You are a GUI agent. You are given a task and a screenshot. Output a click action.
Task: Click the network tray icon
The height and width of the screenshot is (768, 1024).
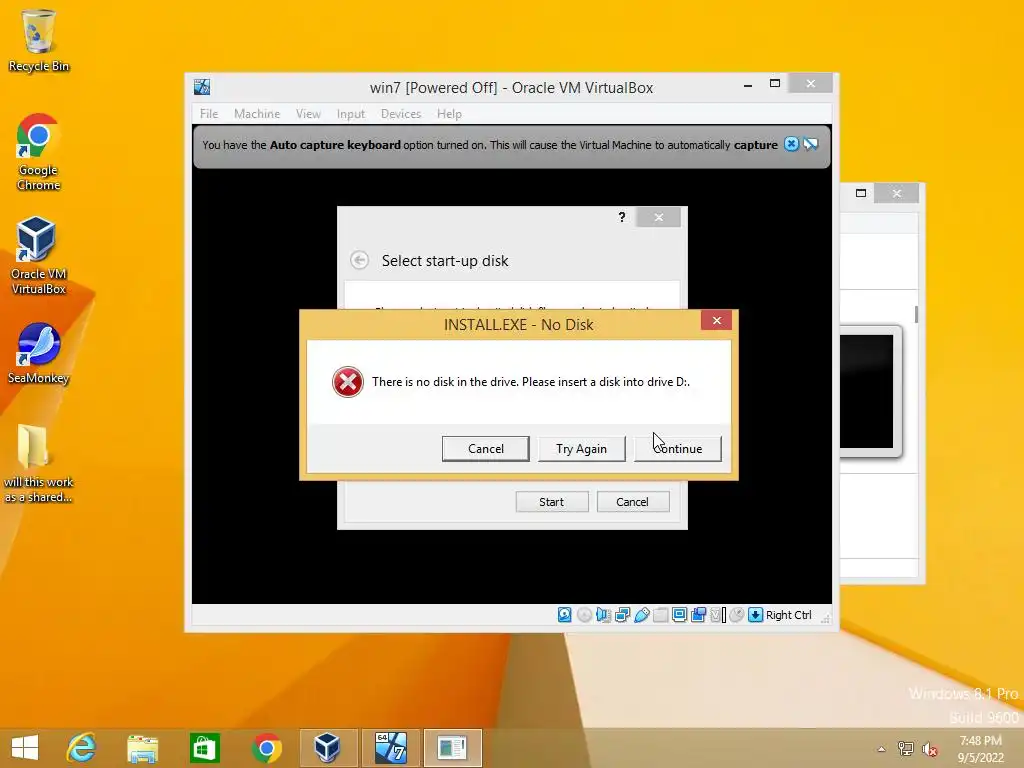pyautogui.click(x=905, y=749)
